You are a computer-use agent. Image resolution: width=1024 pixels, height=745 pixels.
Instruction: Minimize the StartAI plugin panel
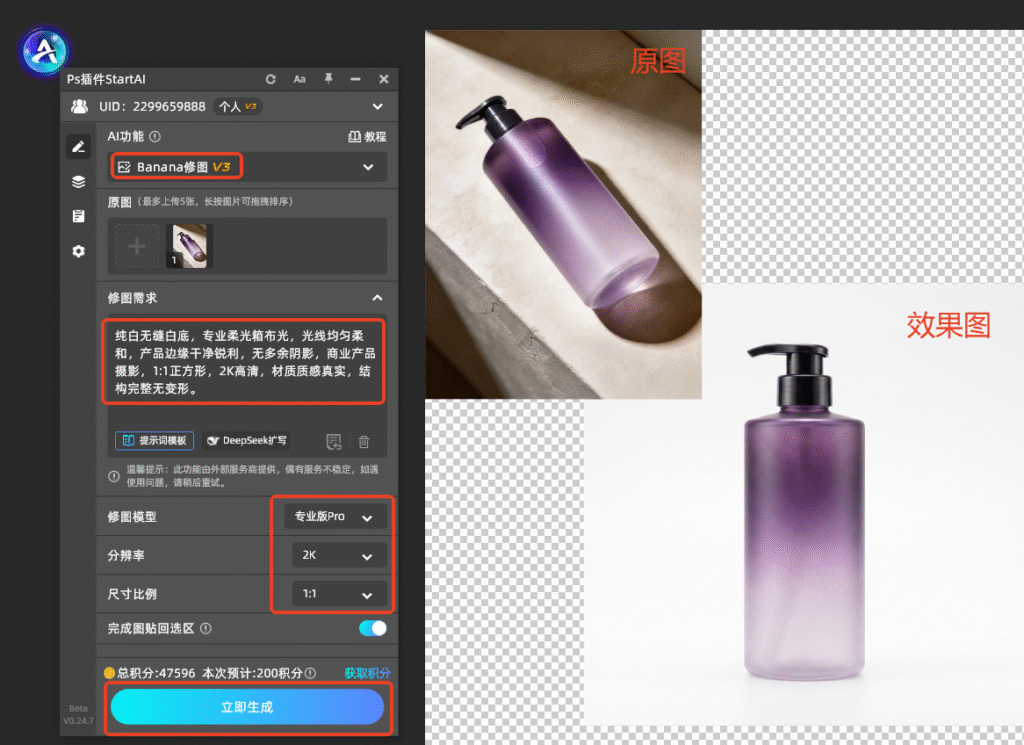(x=355, y=79)
